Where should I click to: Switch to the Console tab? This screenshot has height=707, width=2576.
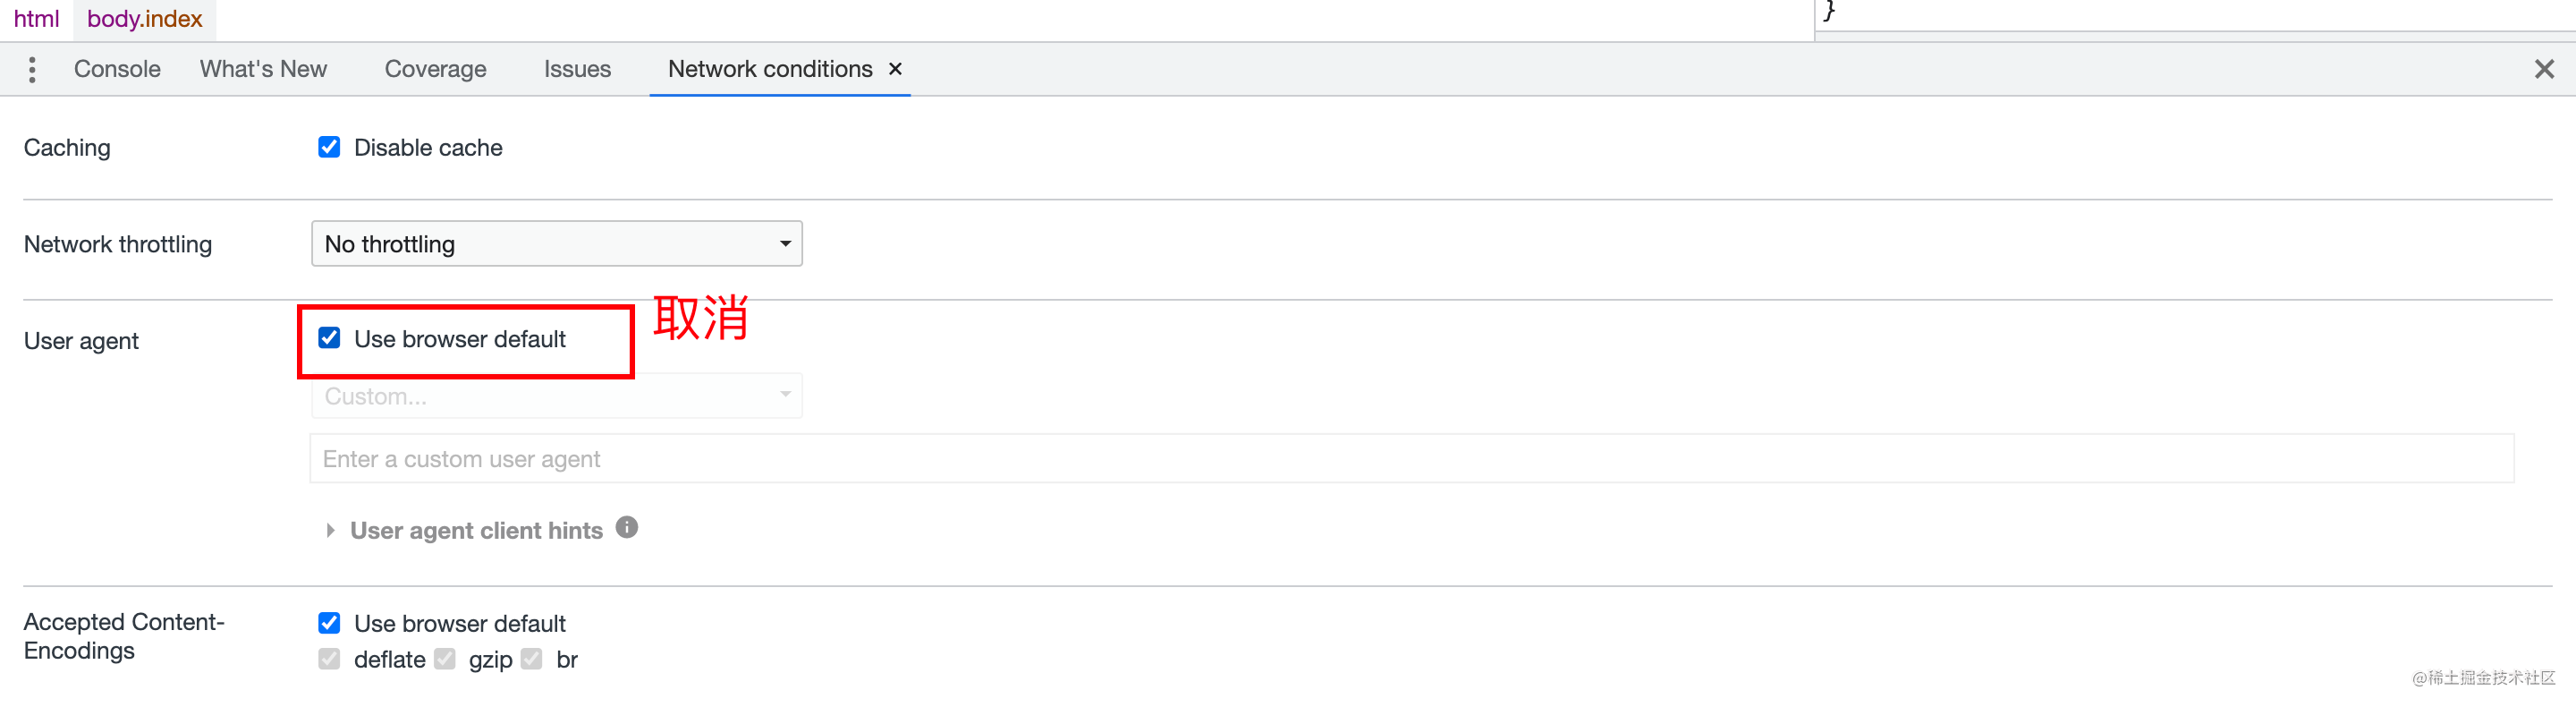117,68
